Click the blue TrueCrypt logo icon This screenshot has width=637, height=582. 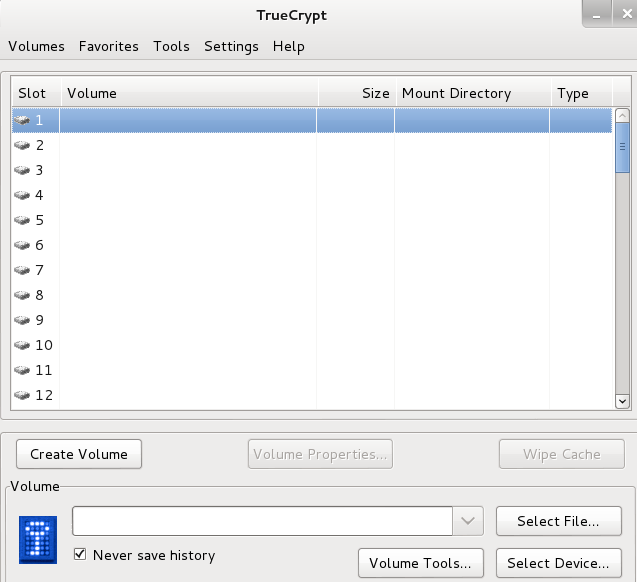coord(38,540)
